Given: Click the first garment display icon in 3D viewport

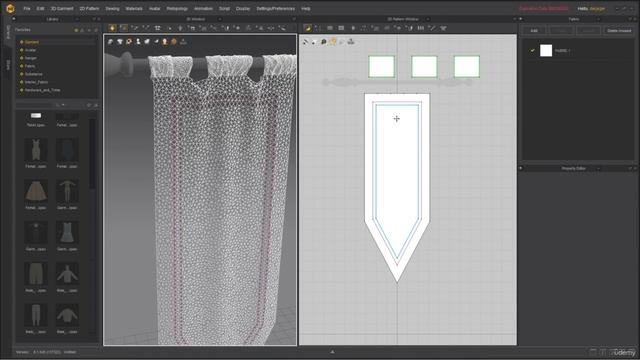Looking at the screenshot, I should [110, 42].
